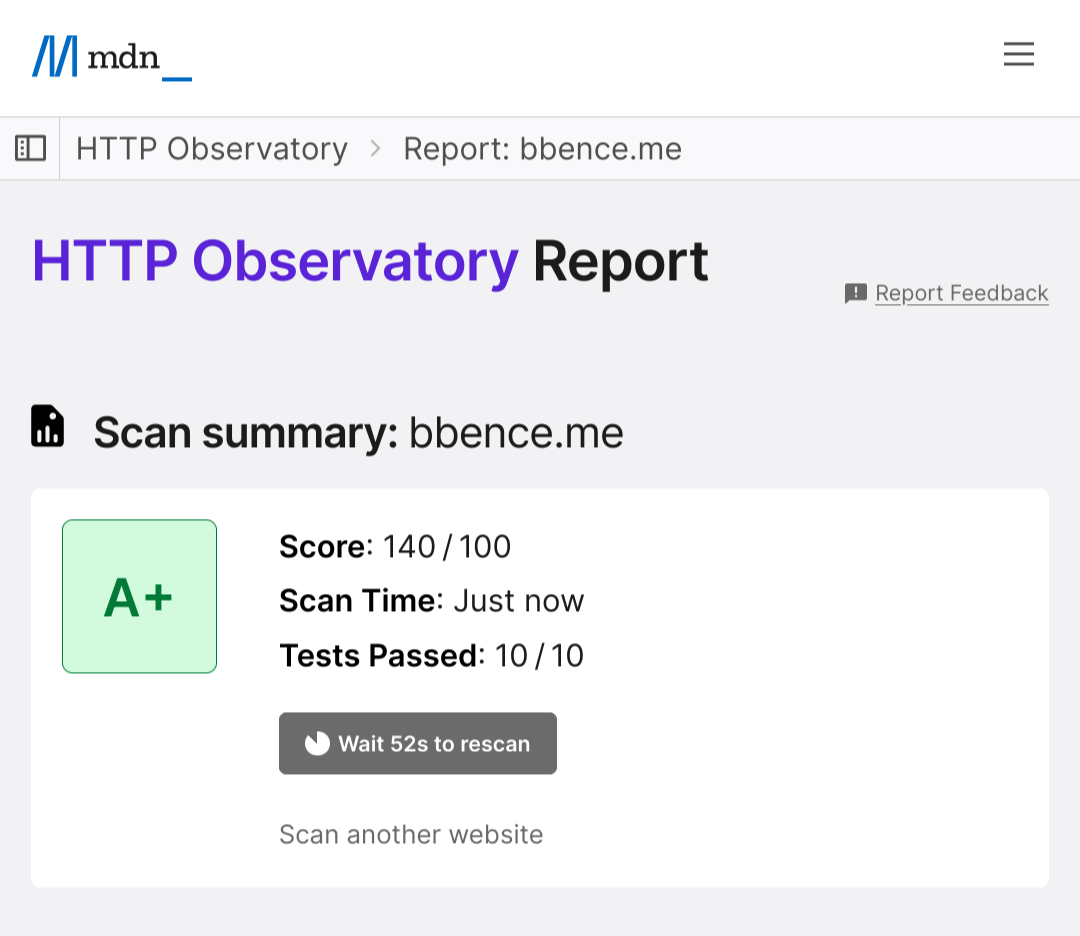Toggle the sidebar panel icon

(x=30, y=148)
